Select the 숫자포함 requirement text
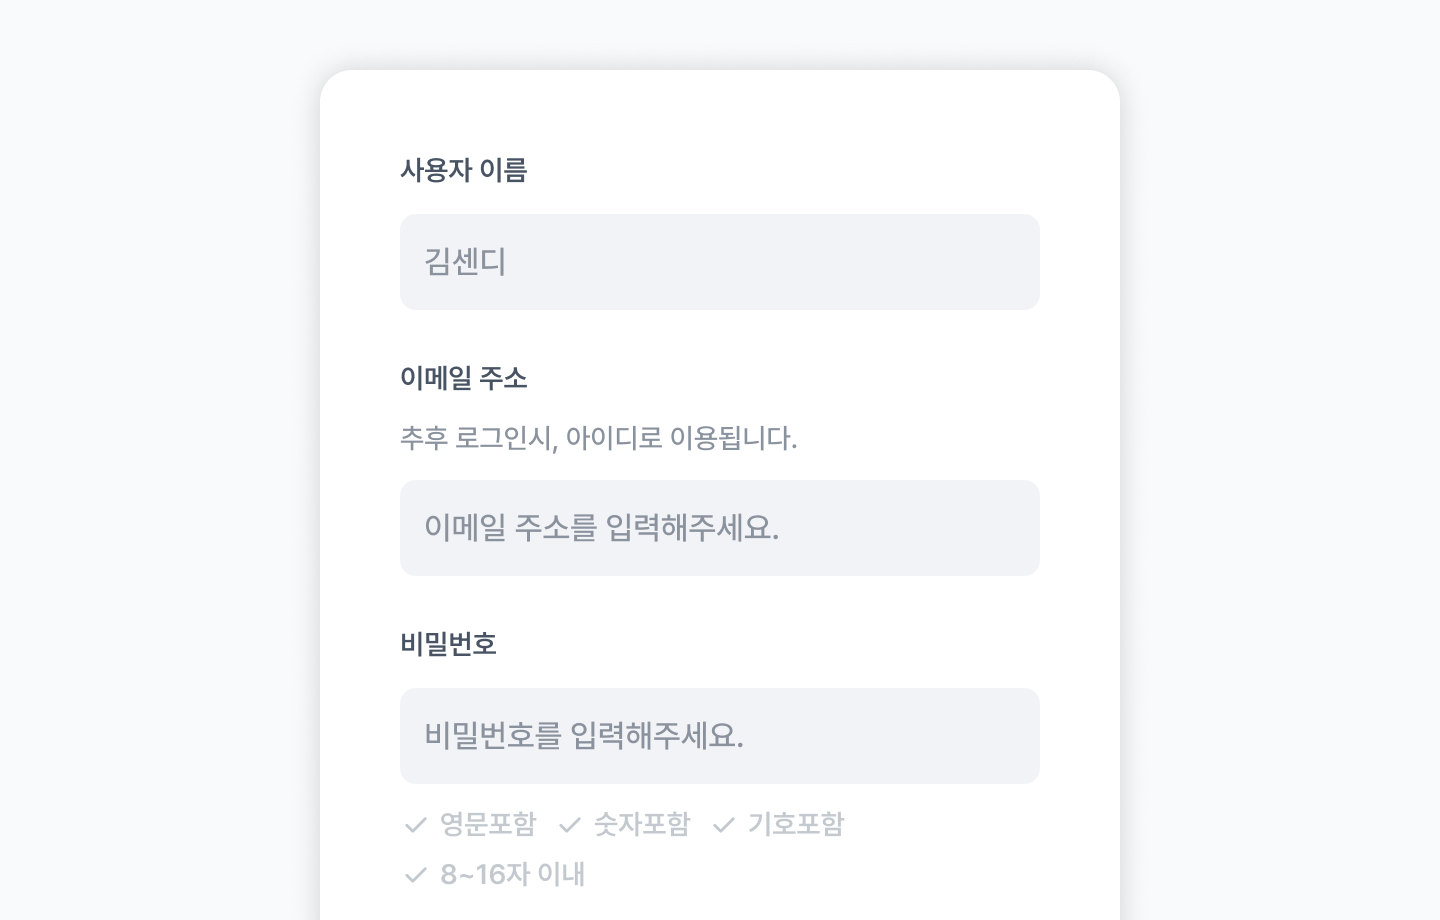This screenshot has width=1440, height=920. (x=642, y=824)
